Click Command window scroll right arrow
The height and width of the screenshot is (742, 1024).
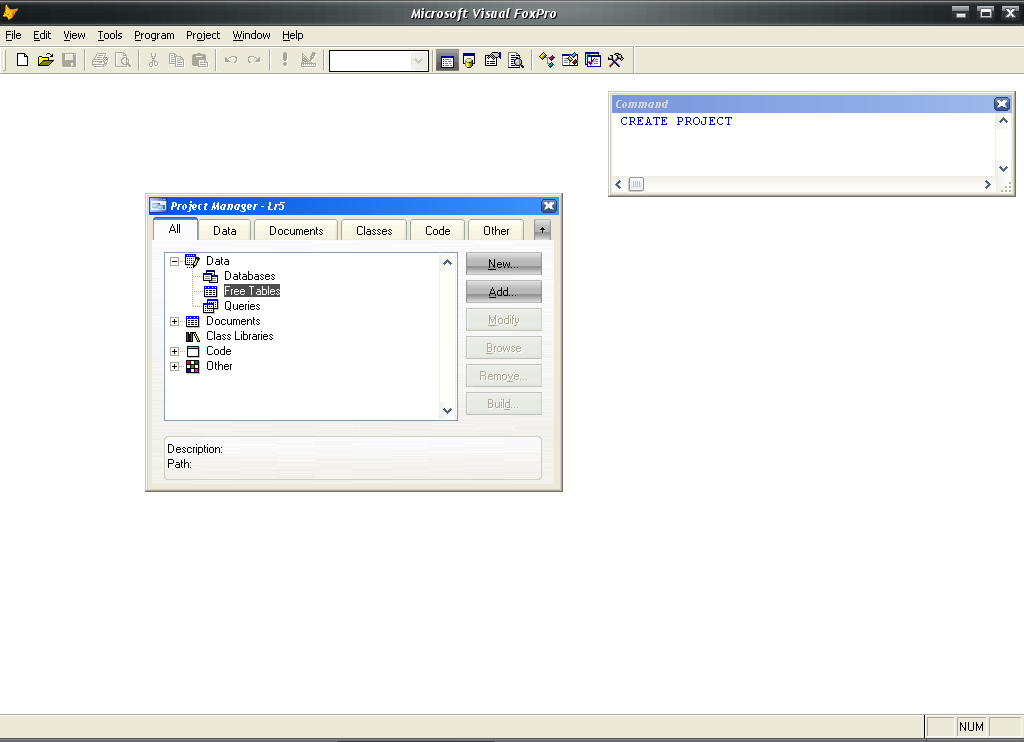coord(987,185)
